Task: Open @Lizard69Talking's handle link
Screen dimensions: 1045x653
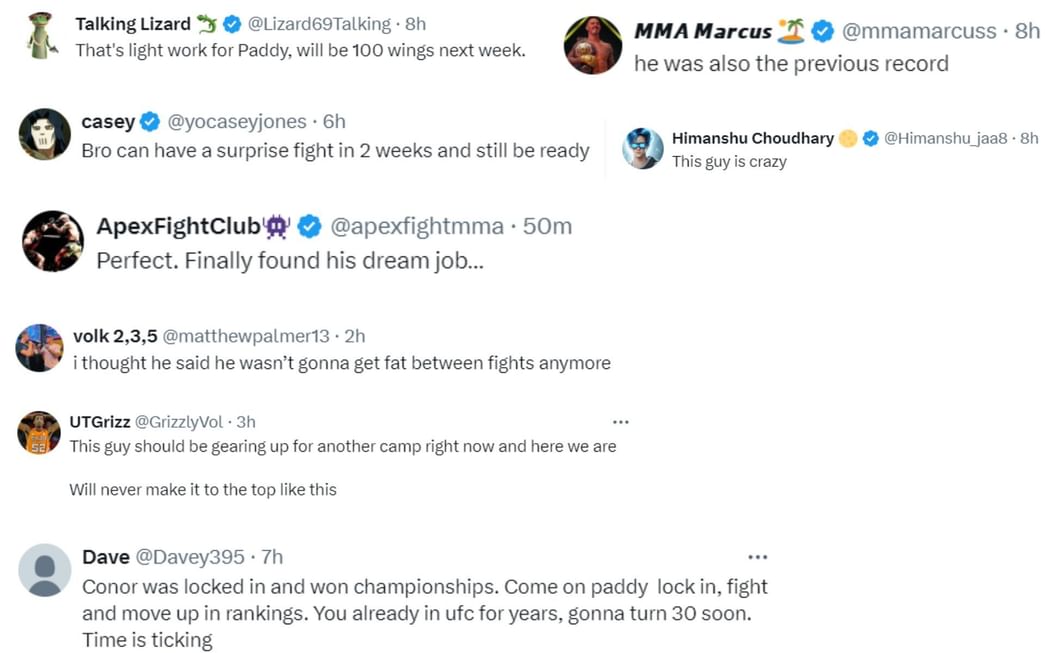Action: 320,23
